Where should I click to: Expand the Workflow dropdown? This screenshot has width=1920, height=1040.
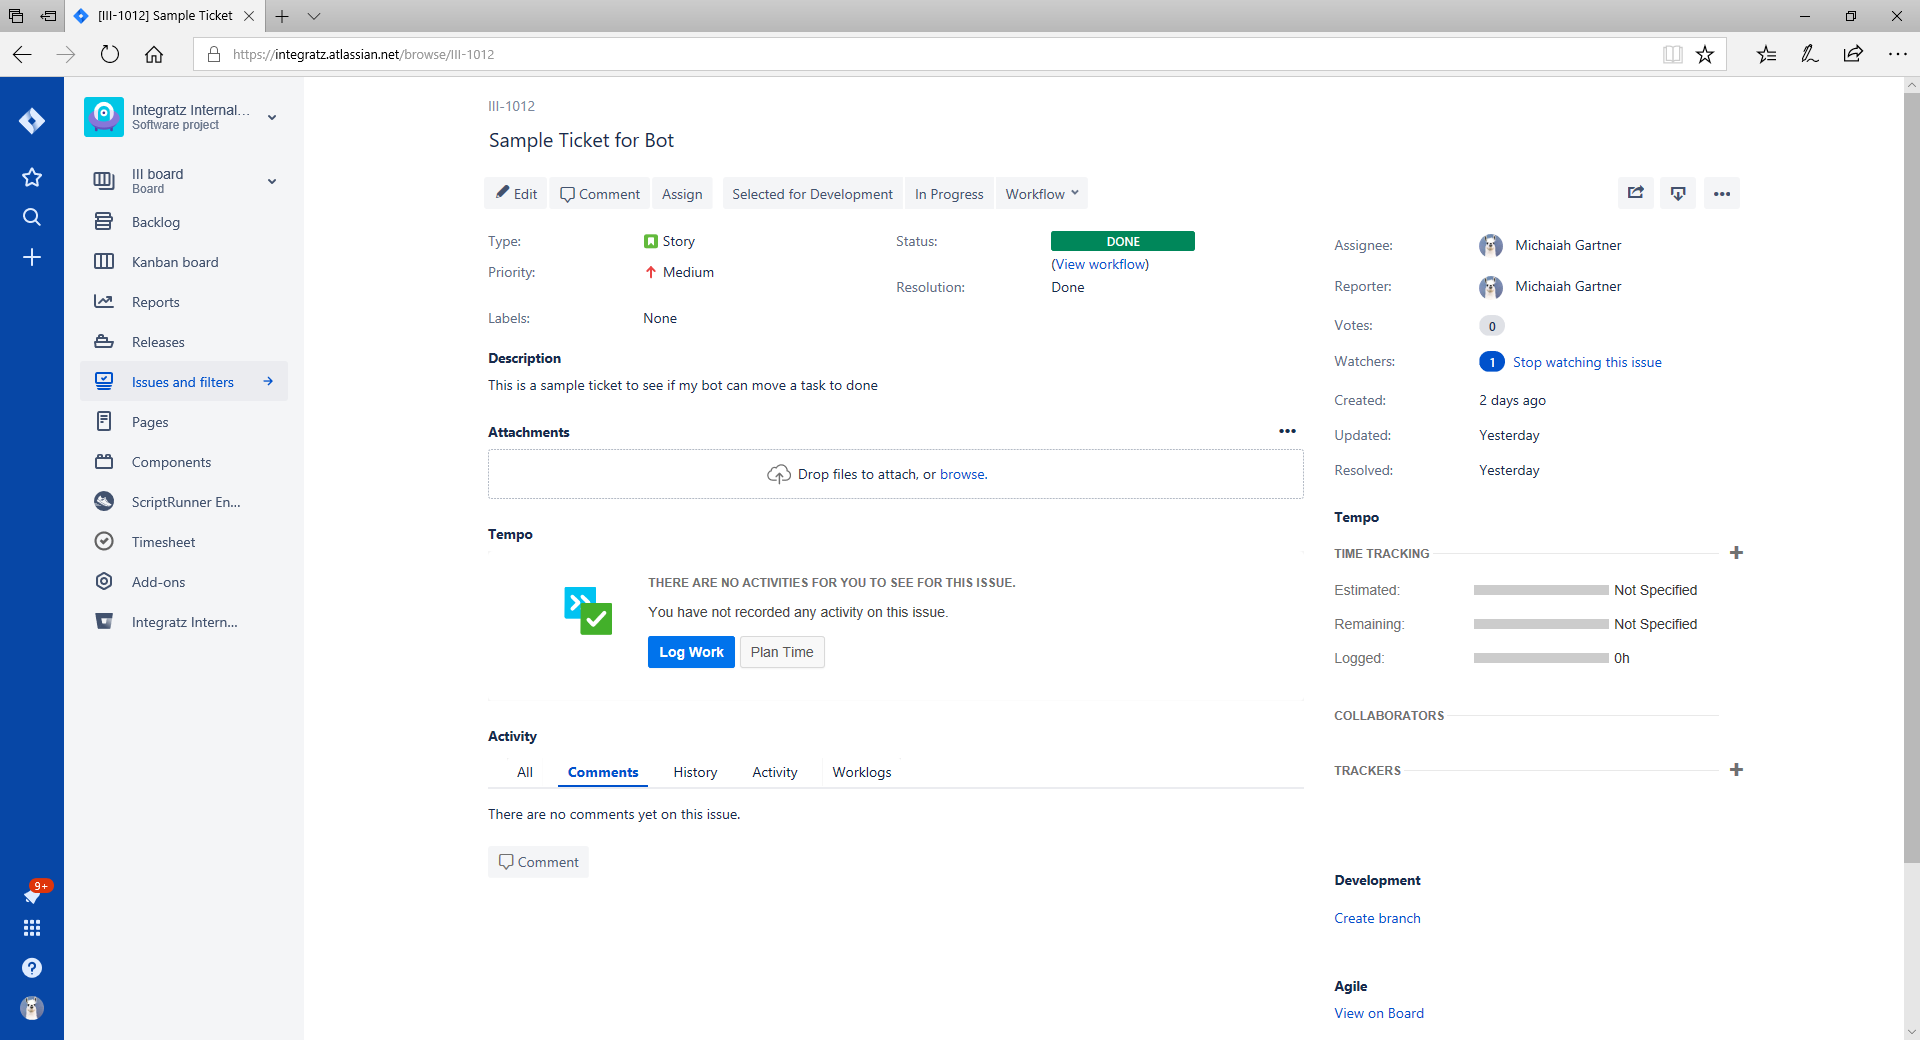click(x=1041, y=194)
